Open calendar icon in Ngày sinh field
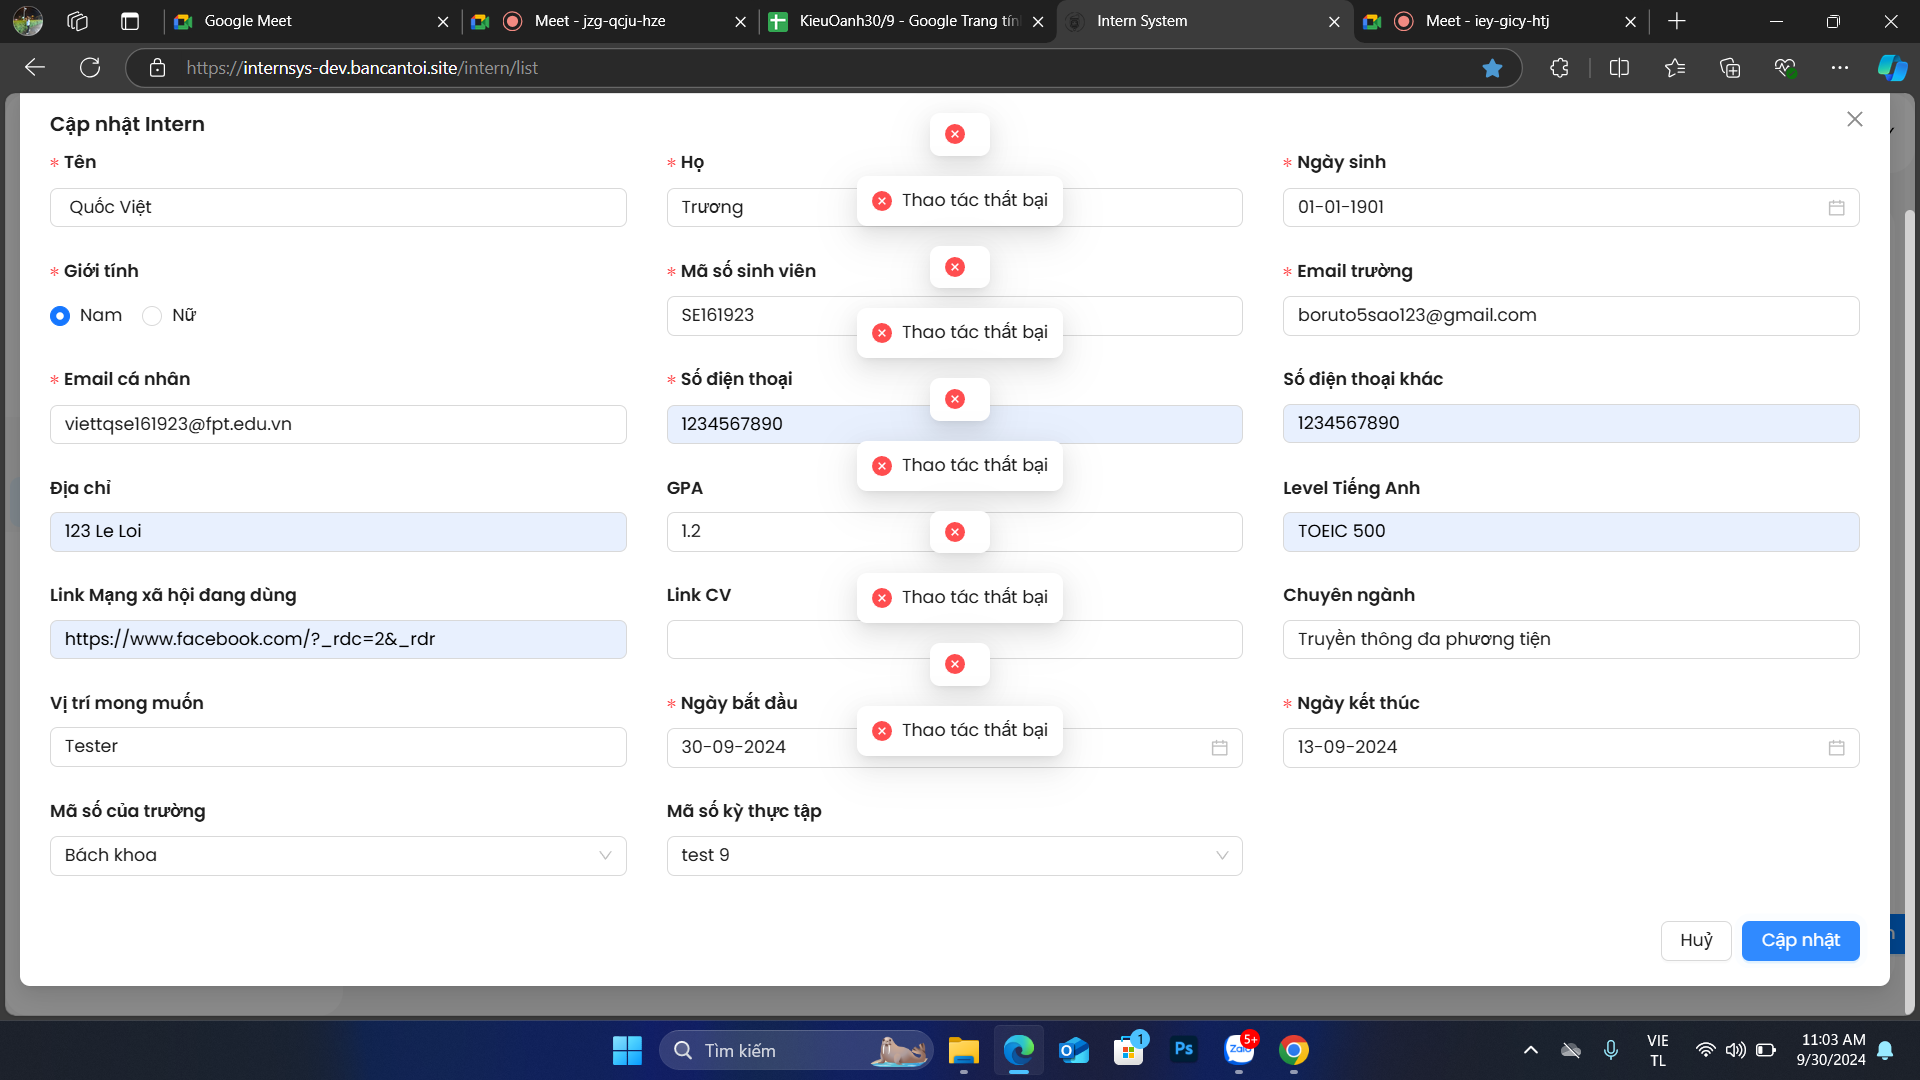 coord(1836,207)
